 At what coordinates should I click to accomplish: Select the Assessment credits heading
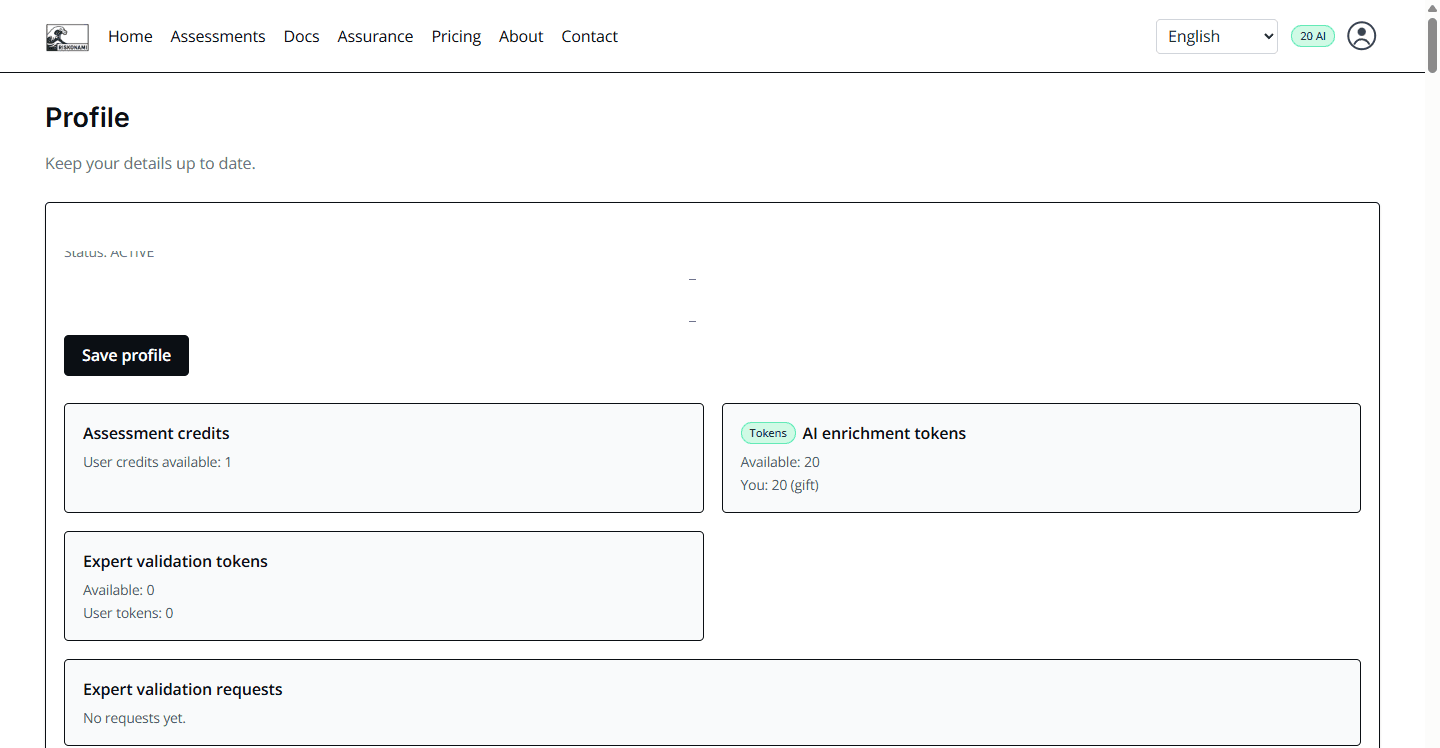coord(156,433)
